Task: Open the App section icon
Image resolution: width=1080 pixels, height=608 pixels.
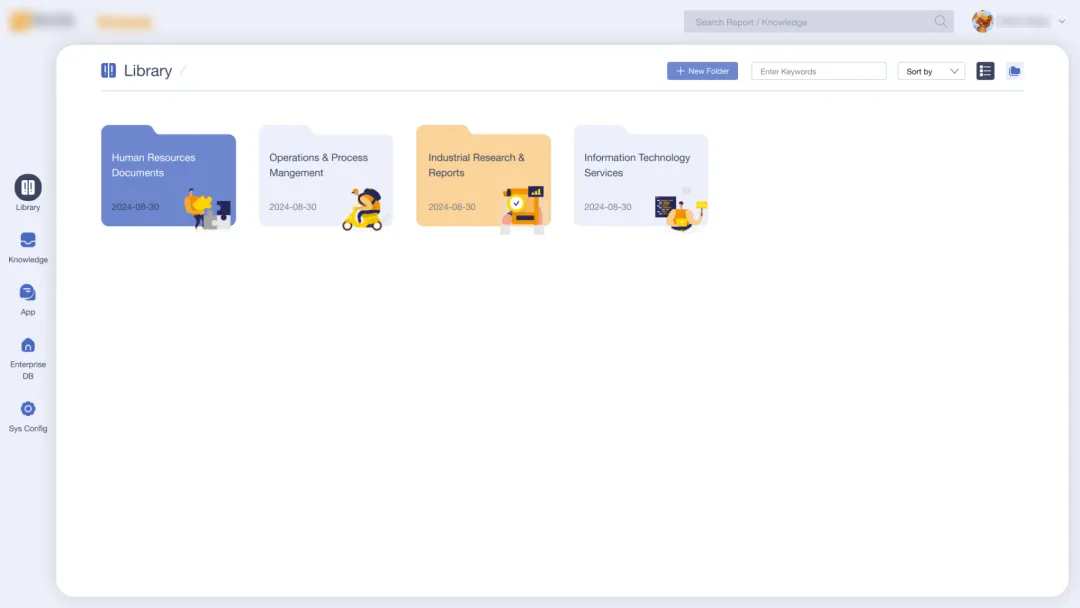Action: pos(28,292)
